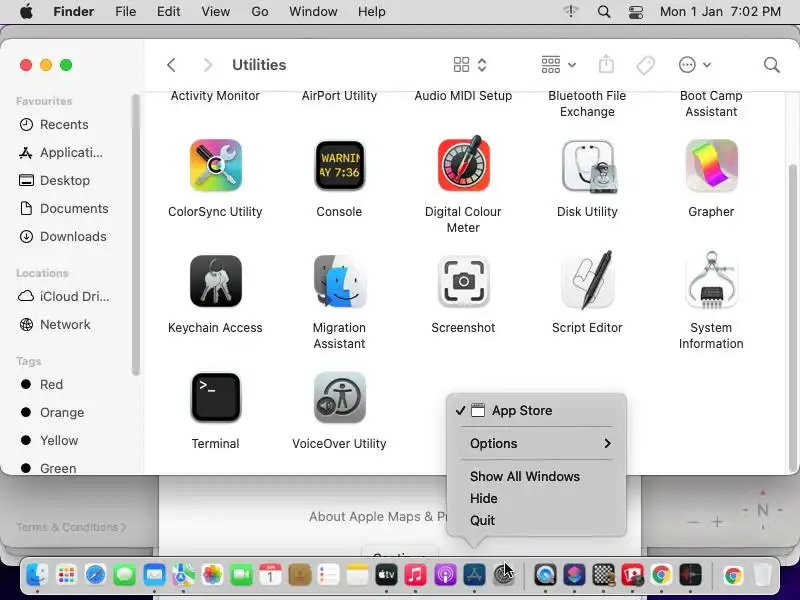Viewport: 800px width, 600px height.
Task: Open Trash in the Dock
Action: coord(762,575)
